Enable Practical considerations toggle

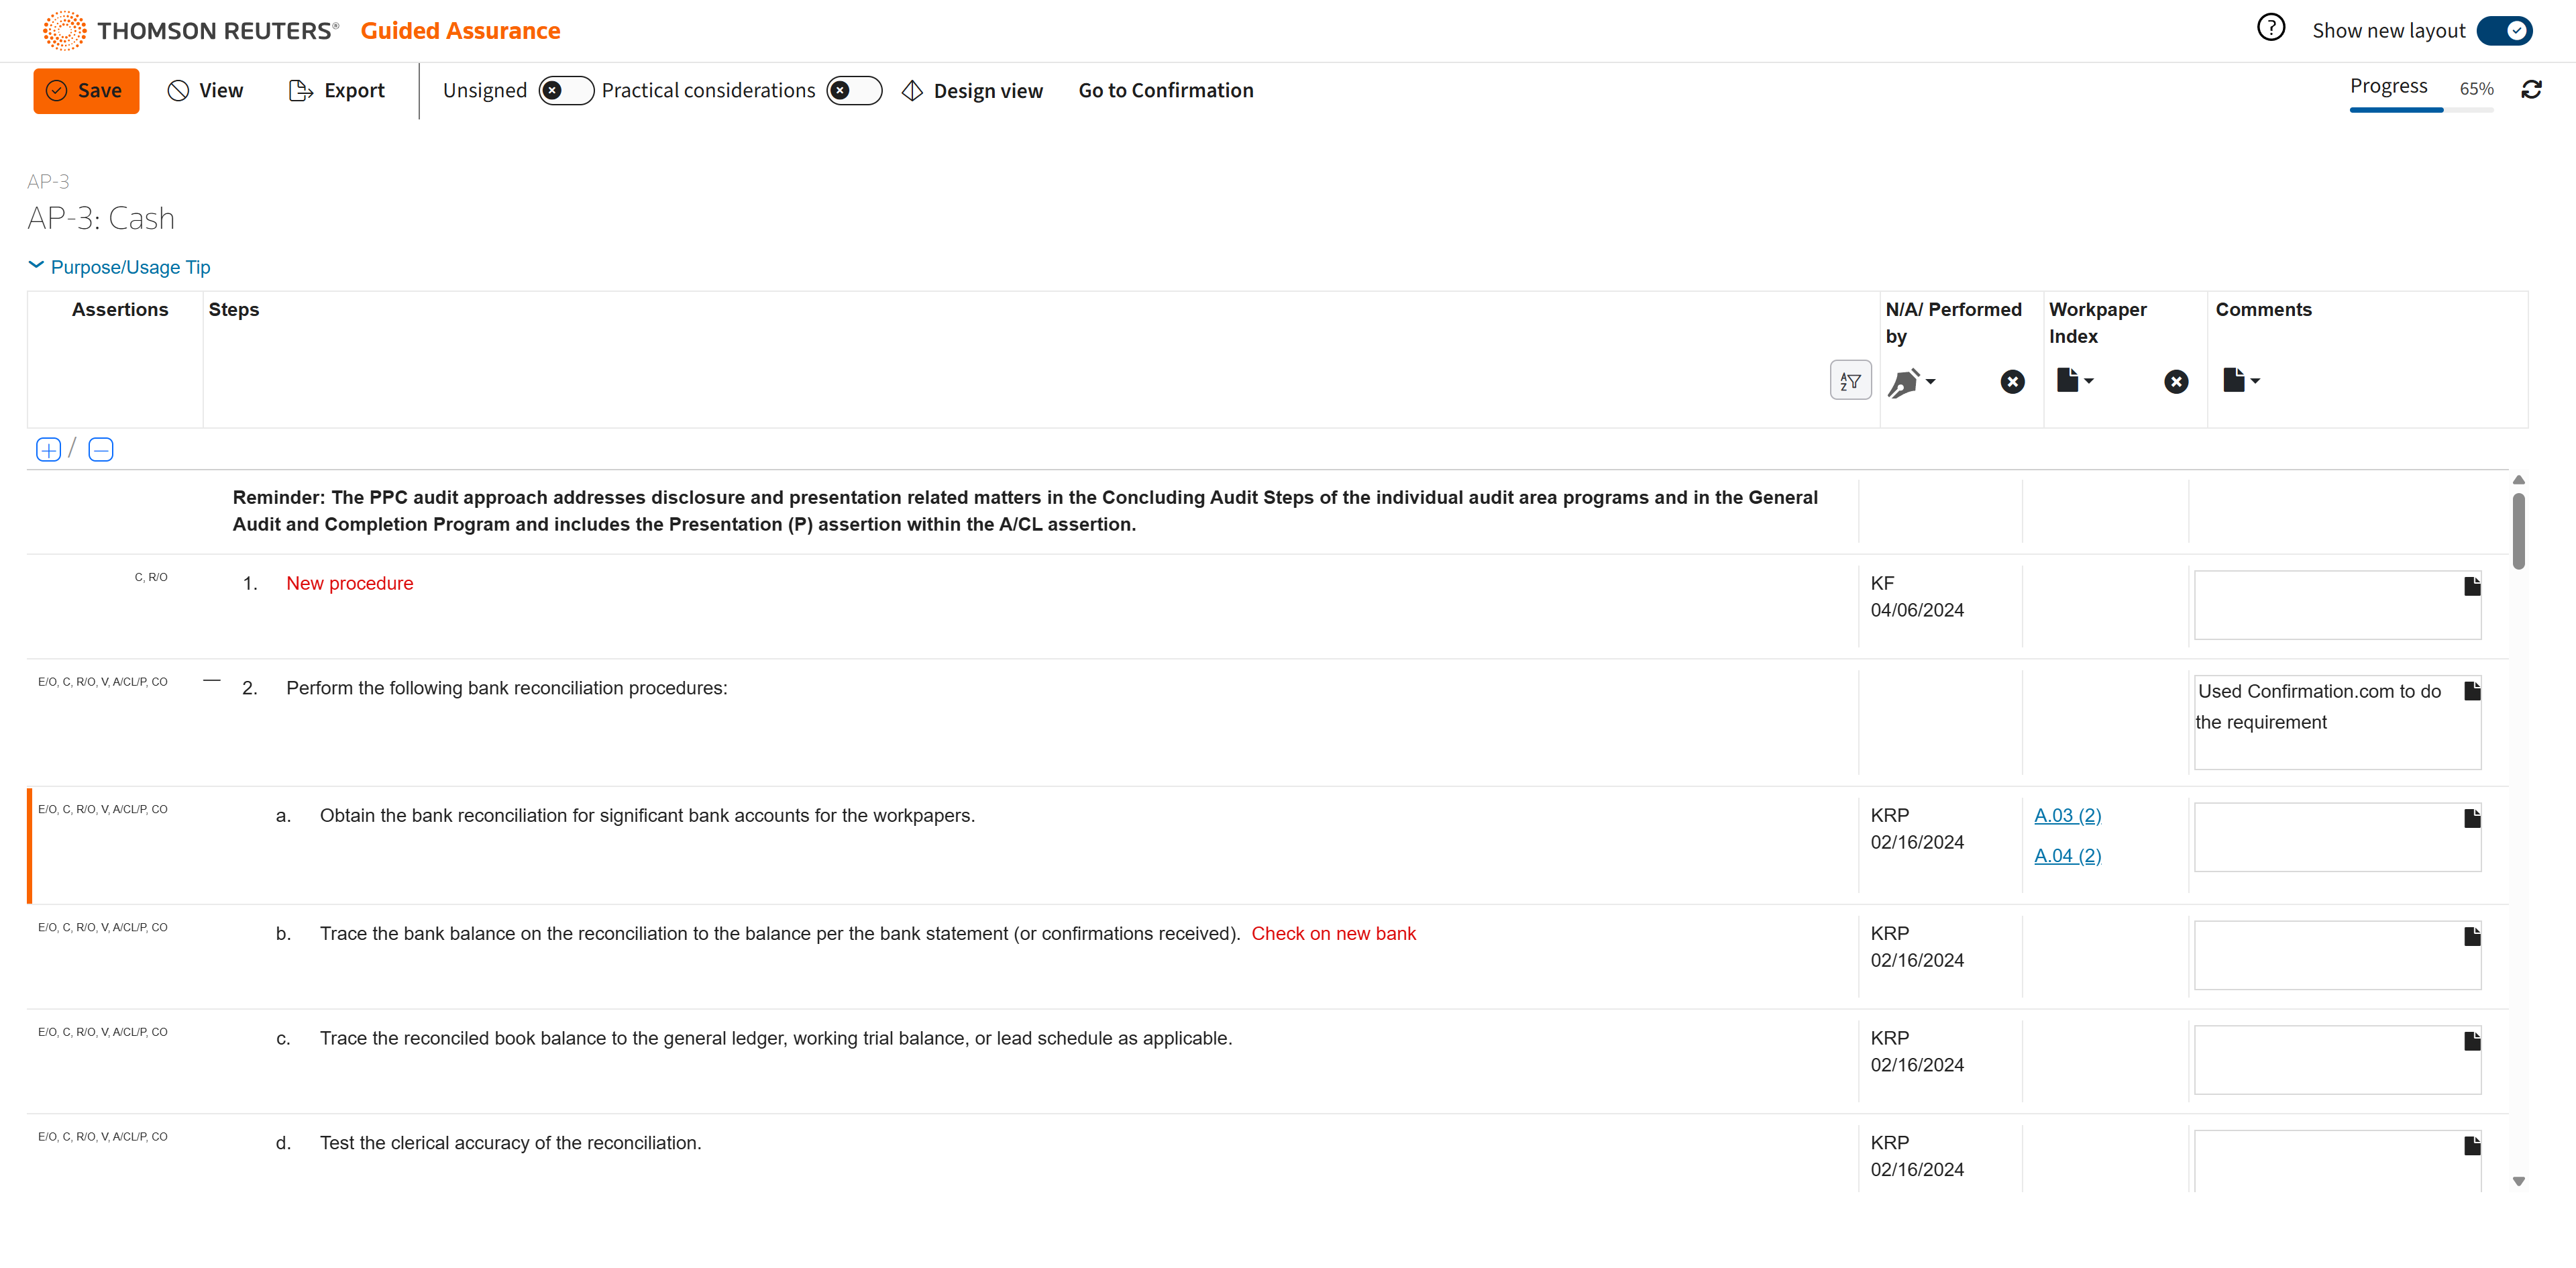(x=853, y=91)
